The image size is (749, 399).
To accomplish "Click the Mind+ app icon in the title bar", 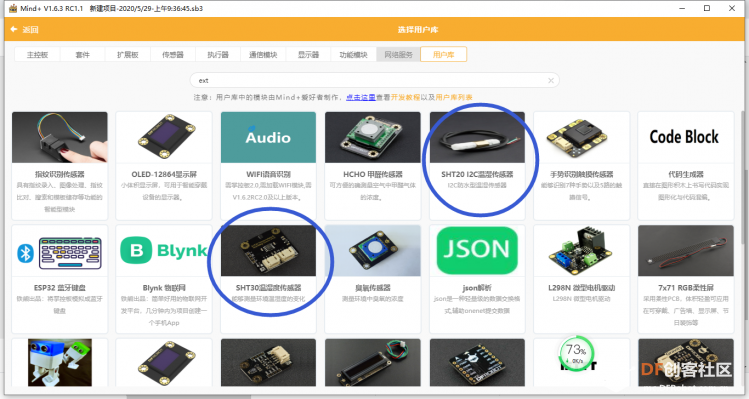I will (12, 8).
